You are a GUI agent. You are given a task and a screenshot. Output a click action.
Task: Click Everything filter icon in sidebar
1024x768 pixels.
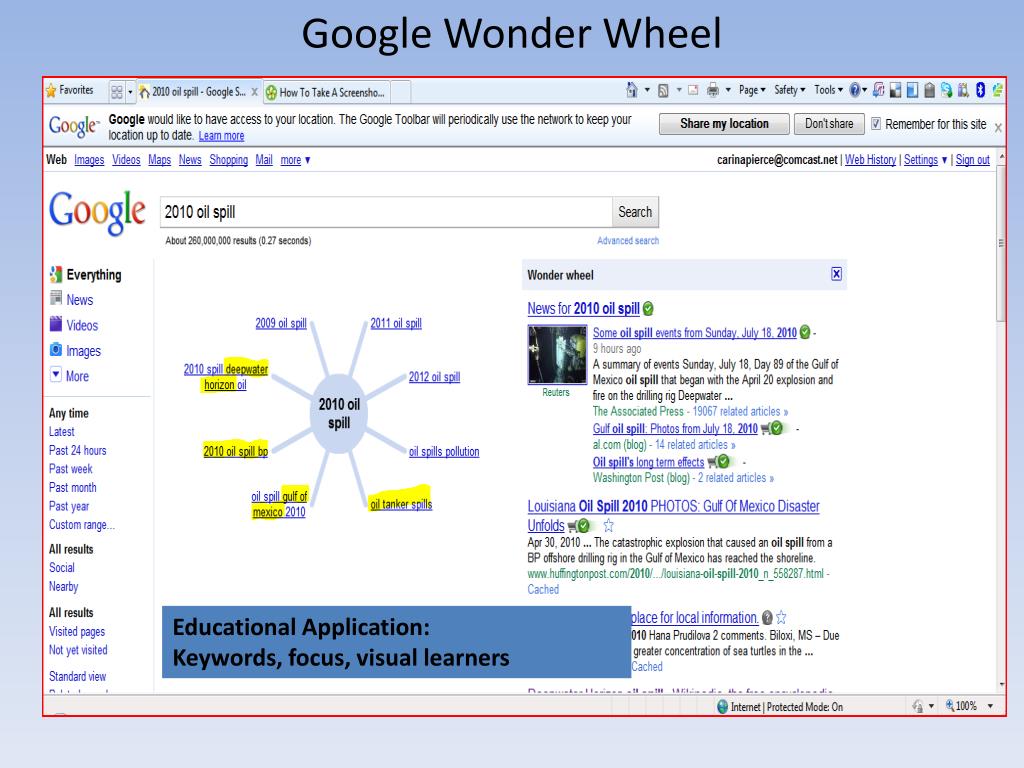click(56, 275)
